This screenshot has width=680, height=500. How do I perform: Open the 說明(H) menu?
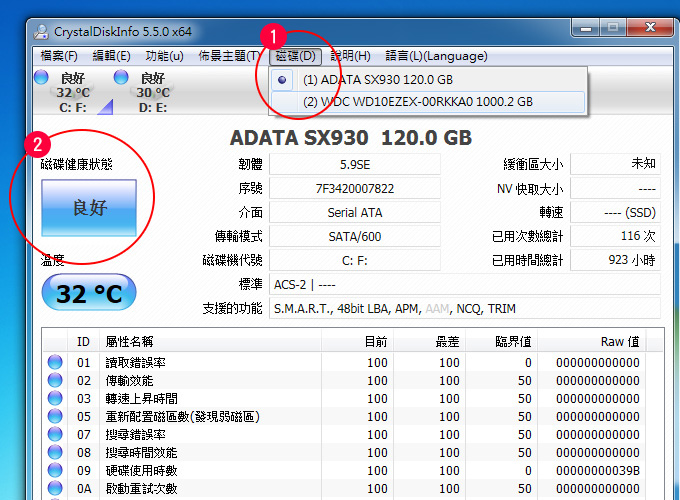point(350,56)
